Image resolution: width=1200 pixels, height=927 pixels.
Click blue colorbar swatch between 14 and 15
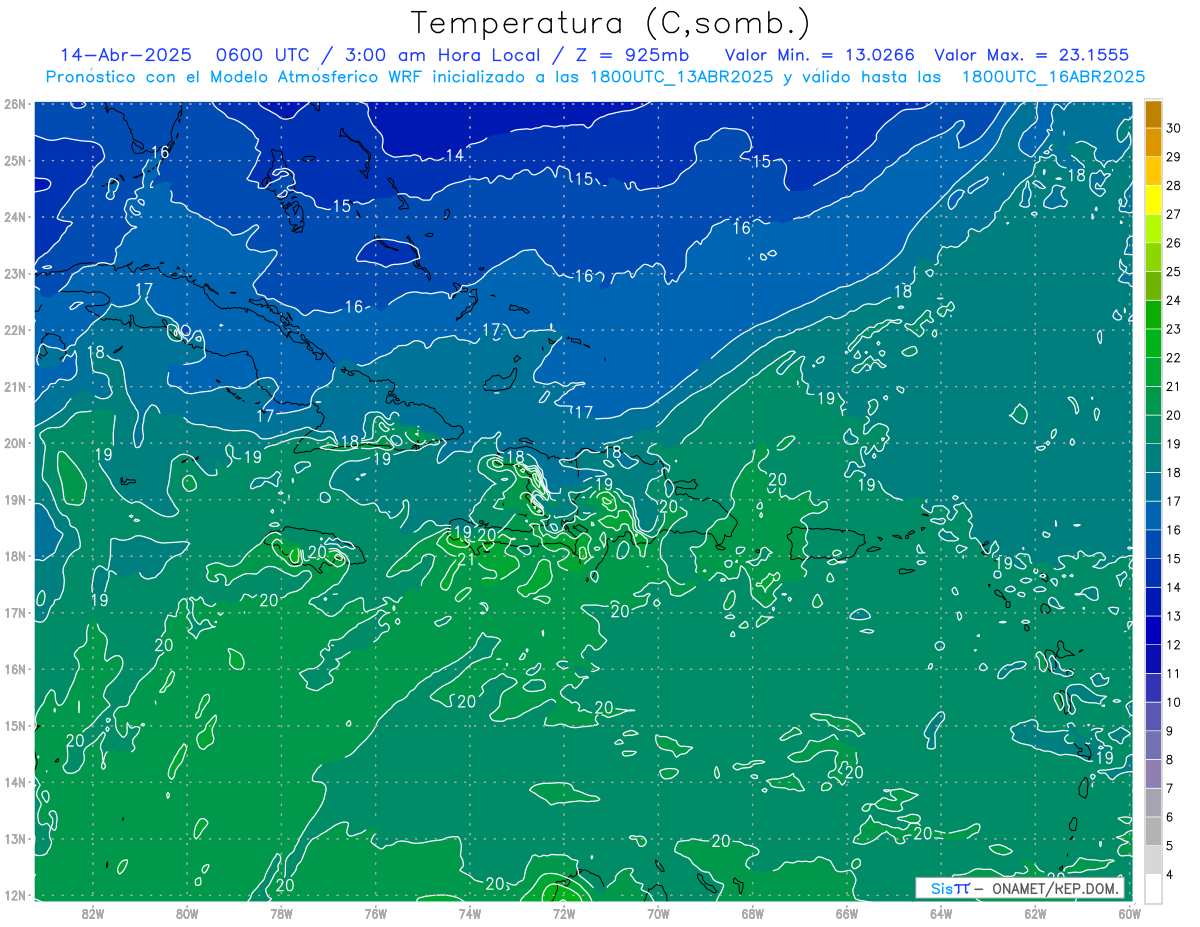pyautogui.click(x=1154, y=573)
